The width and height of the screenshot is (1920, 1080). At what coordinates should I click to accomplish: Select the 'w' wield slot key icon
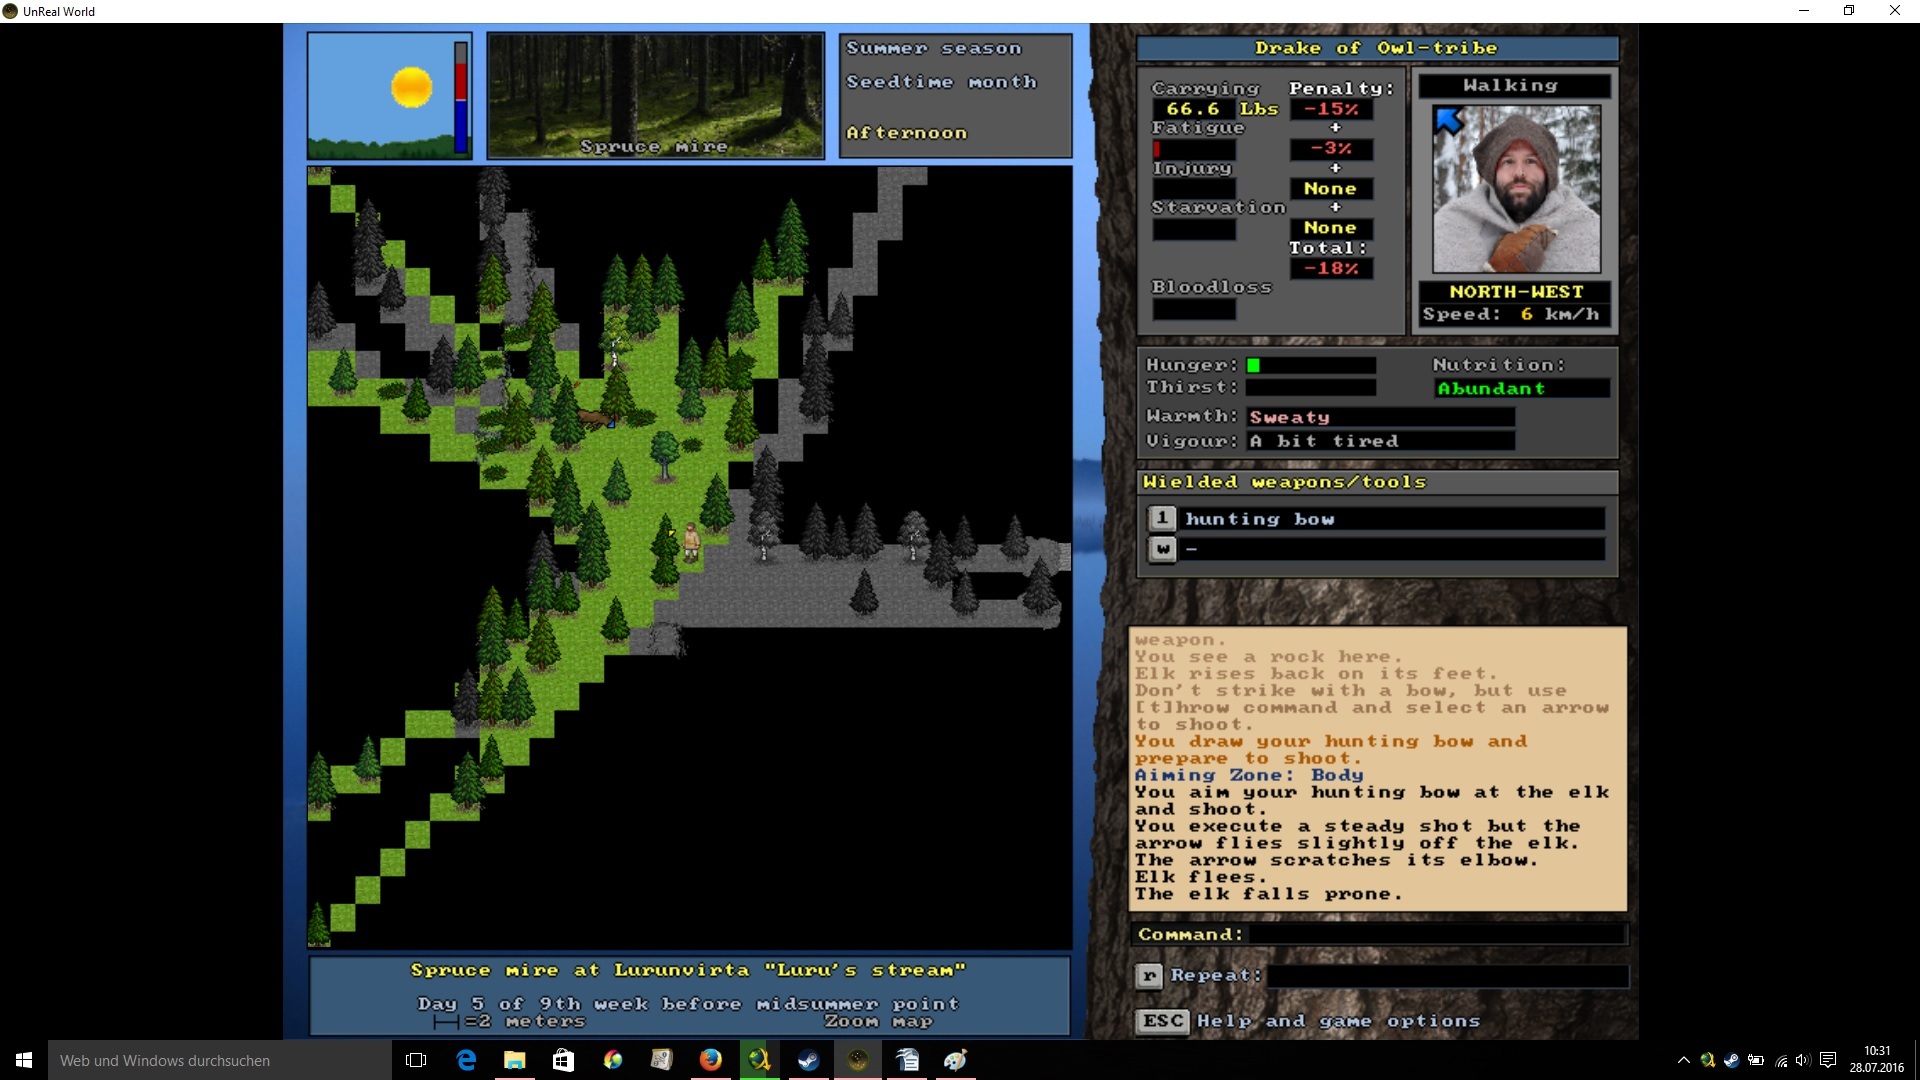(x=1162, y=549)
